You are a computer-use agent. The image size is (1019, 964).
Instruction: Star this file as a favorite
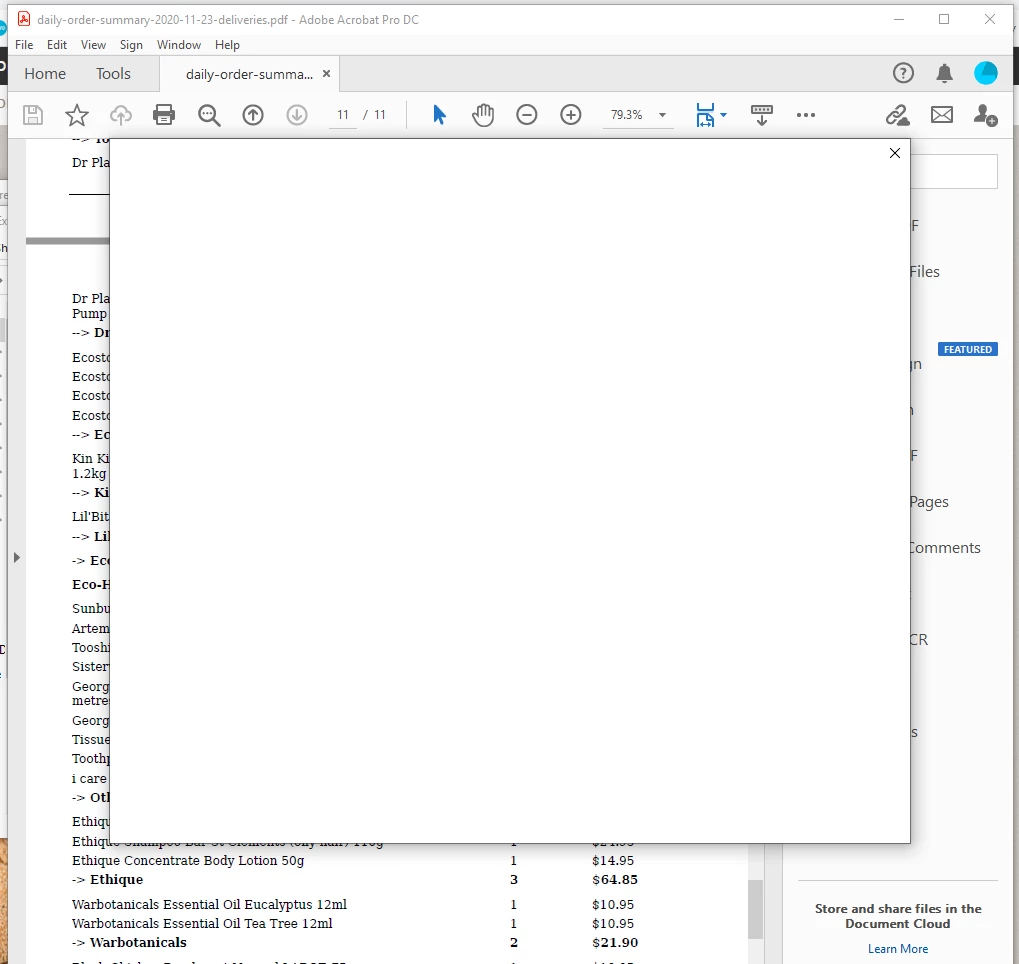pyautogui.click(x=77, y=115)
